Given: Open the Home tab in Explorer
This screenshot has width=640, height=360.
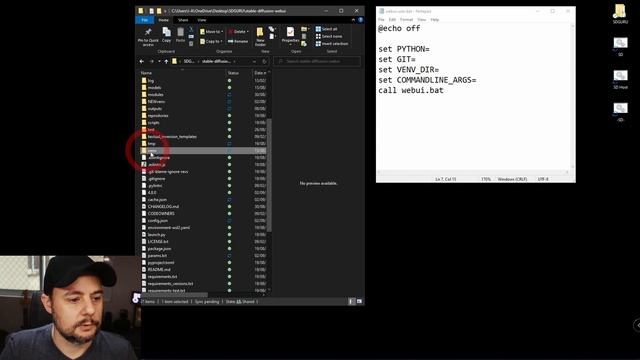Looking at the screenshot, I should point(163,20).
